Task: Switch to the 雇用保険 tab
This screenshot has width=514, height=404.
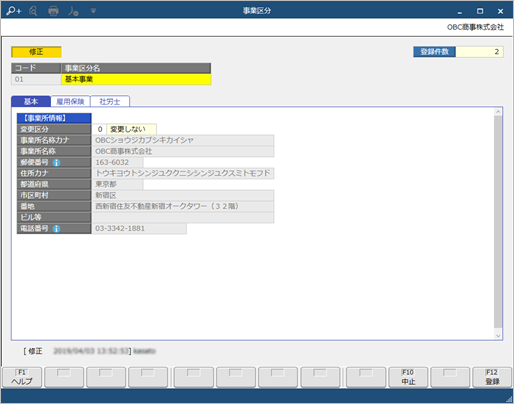Action: (x=70, y=101)
